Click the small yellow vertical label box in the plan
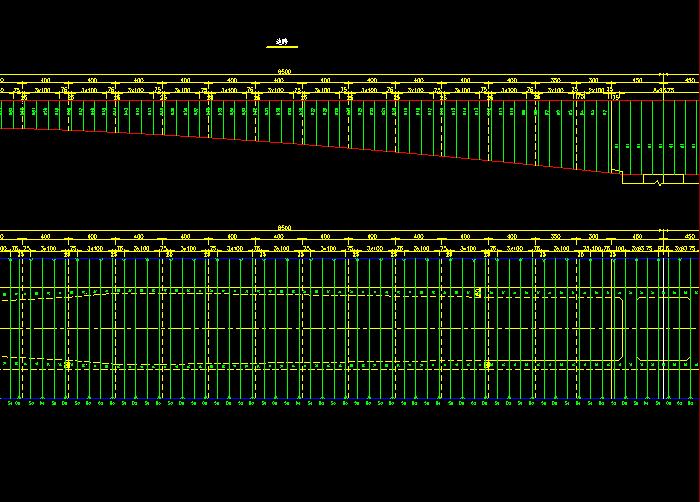Screen dimensions: 700x502 tap(479, 292)
